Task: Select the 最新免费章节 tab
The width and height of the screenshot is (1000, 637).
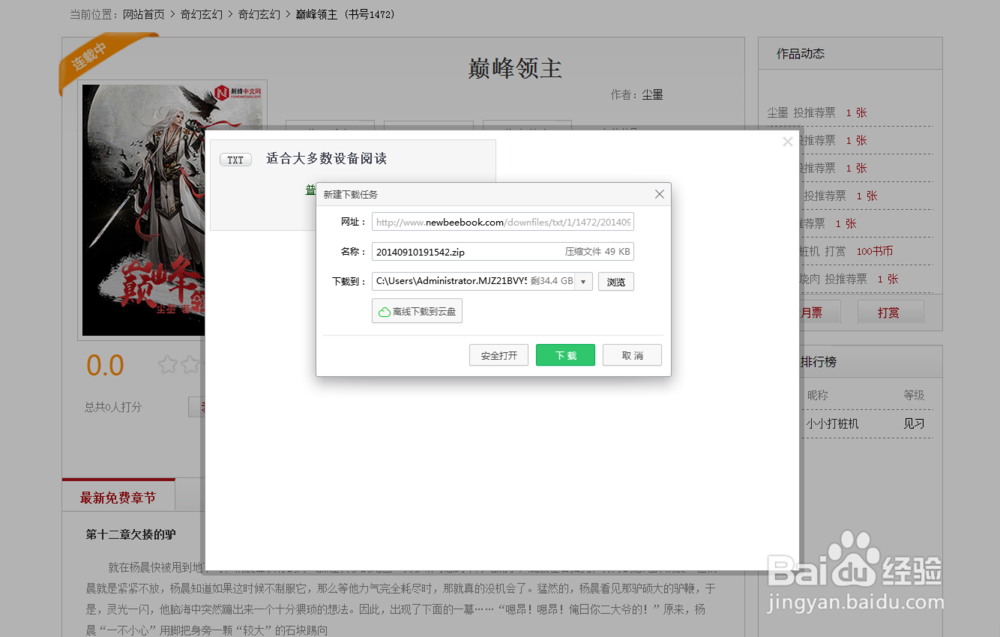Action: coord(118,497)
